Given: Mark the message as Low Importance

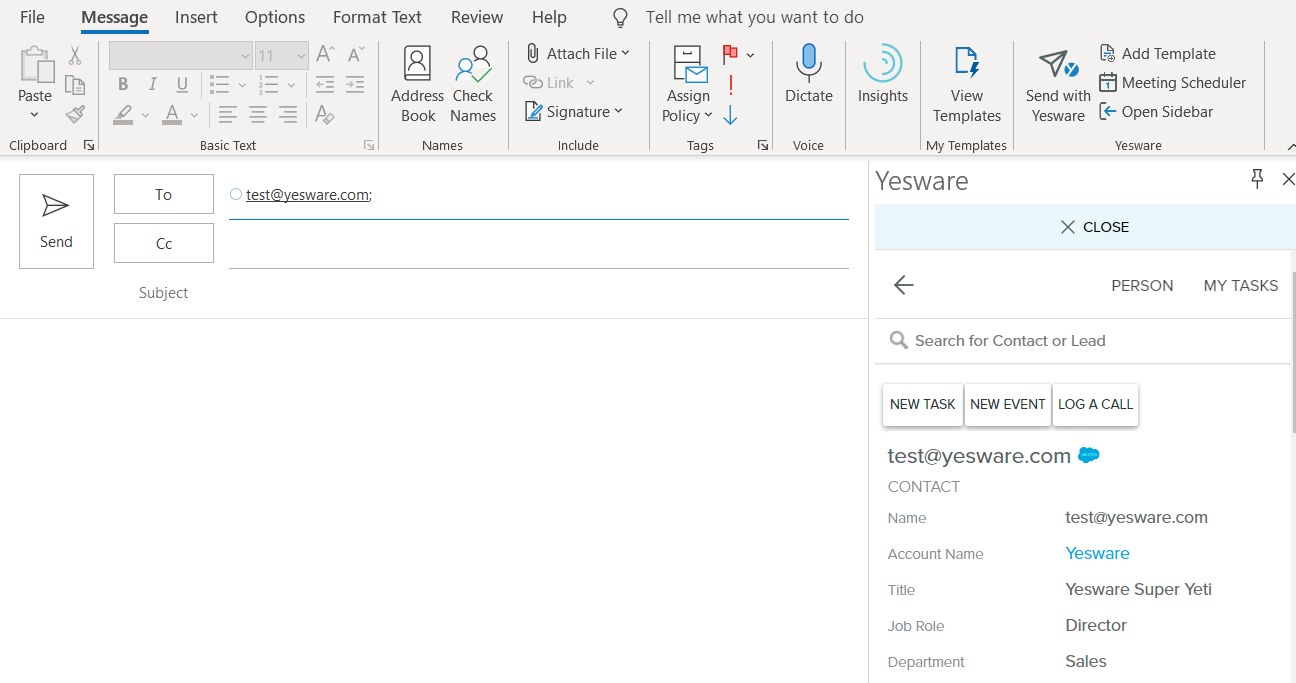Looking at the screenshot, I should click(x=731, y=115).
